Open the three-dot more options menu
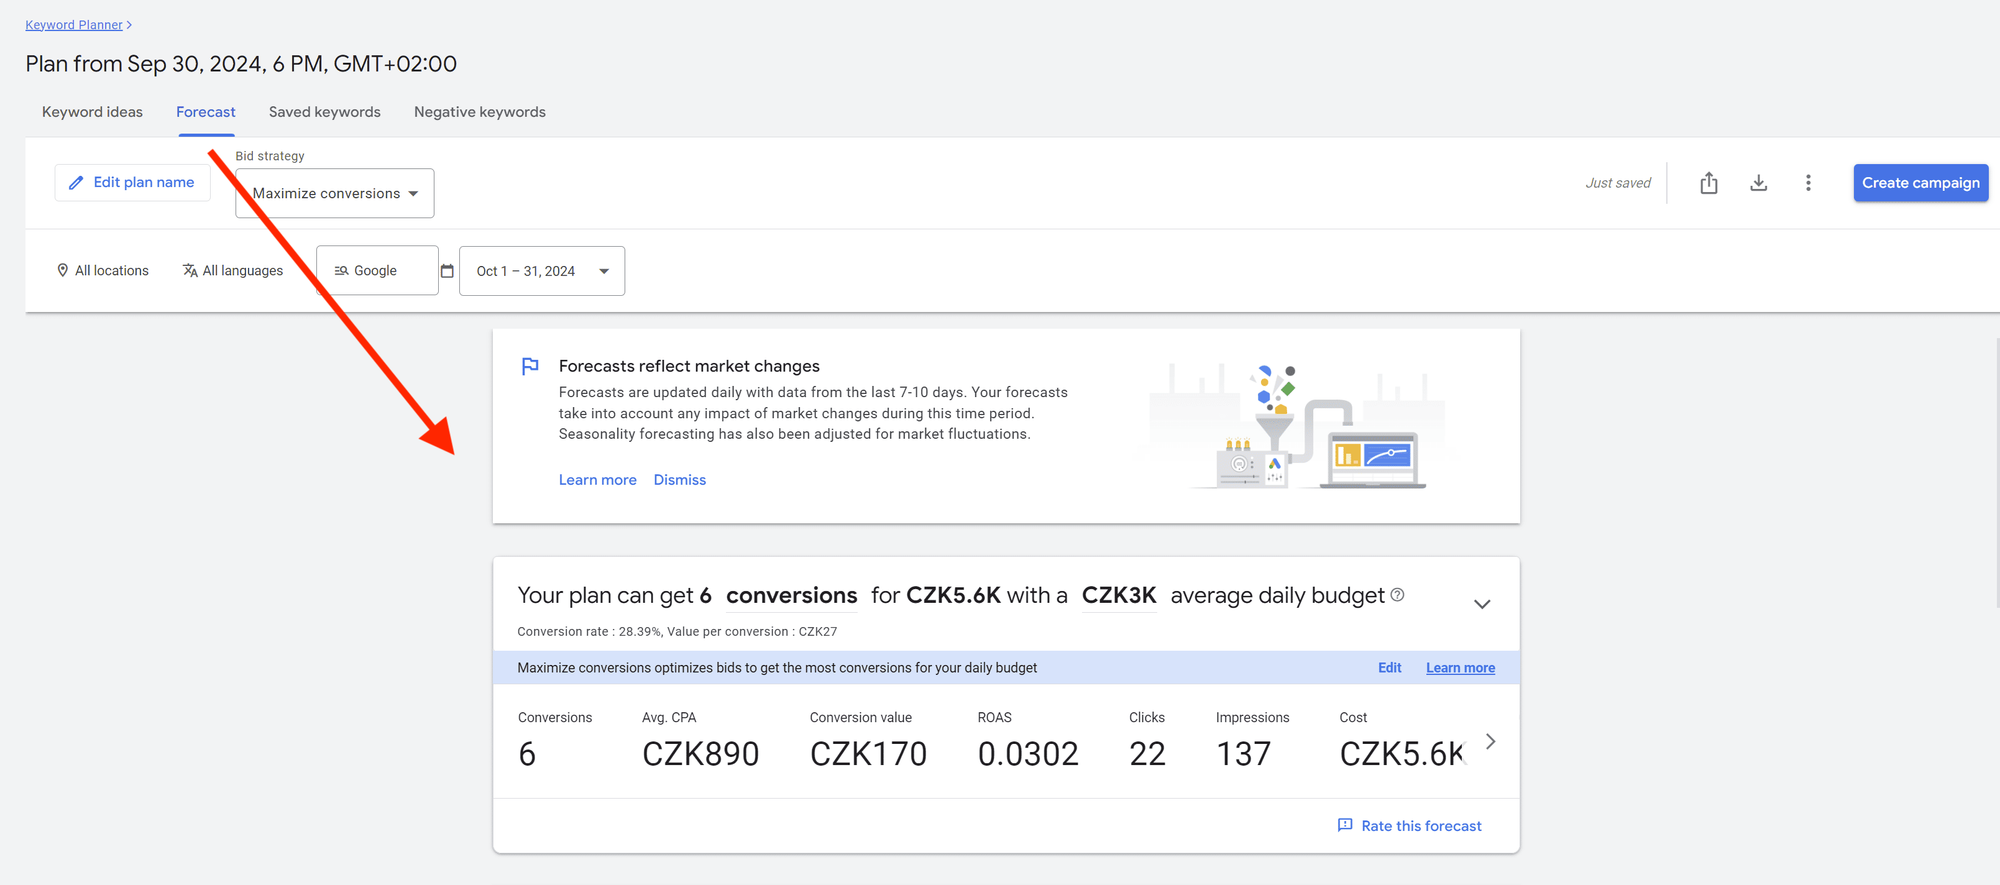This screenshot has height=885, width=2000. point(1808,183)
